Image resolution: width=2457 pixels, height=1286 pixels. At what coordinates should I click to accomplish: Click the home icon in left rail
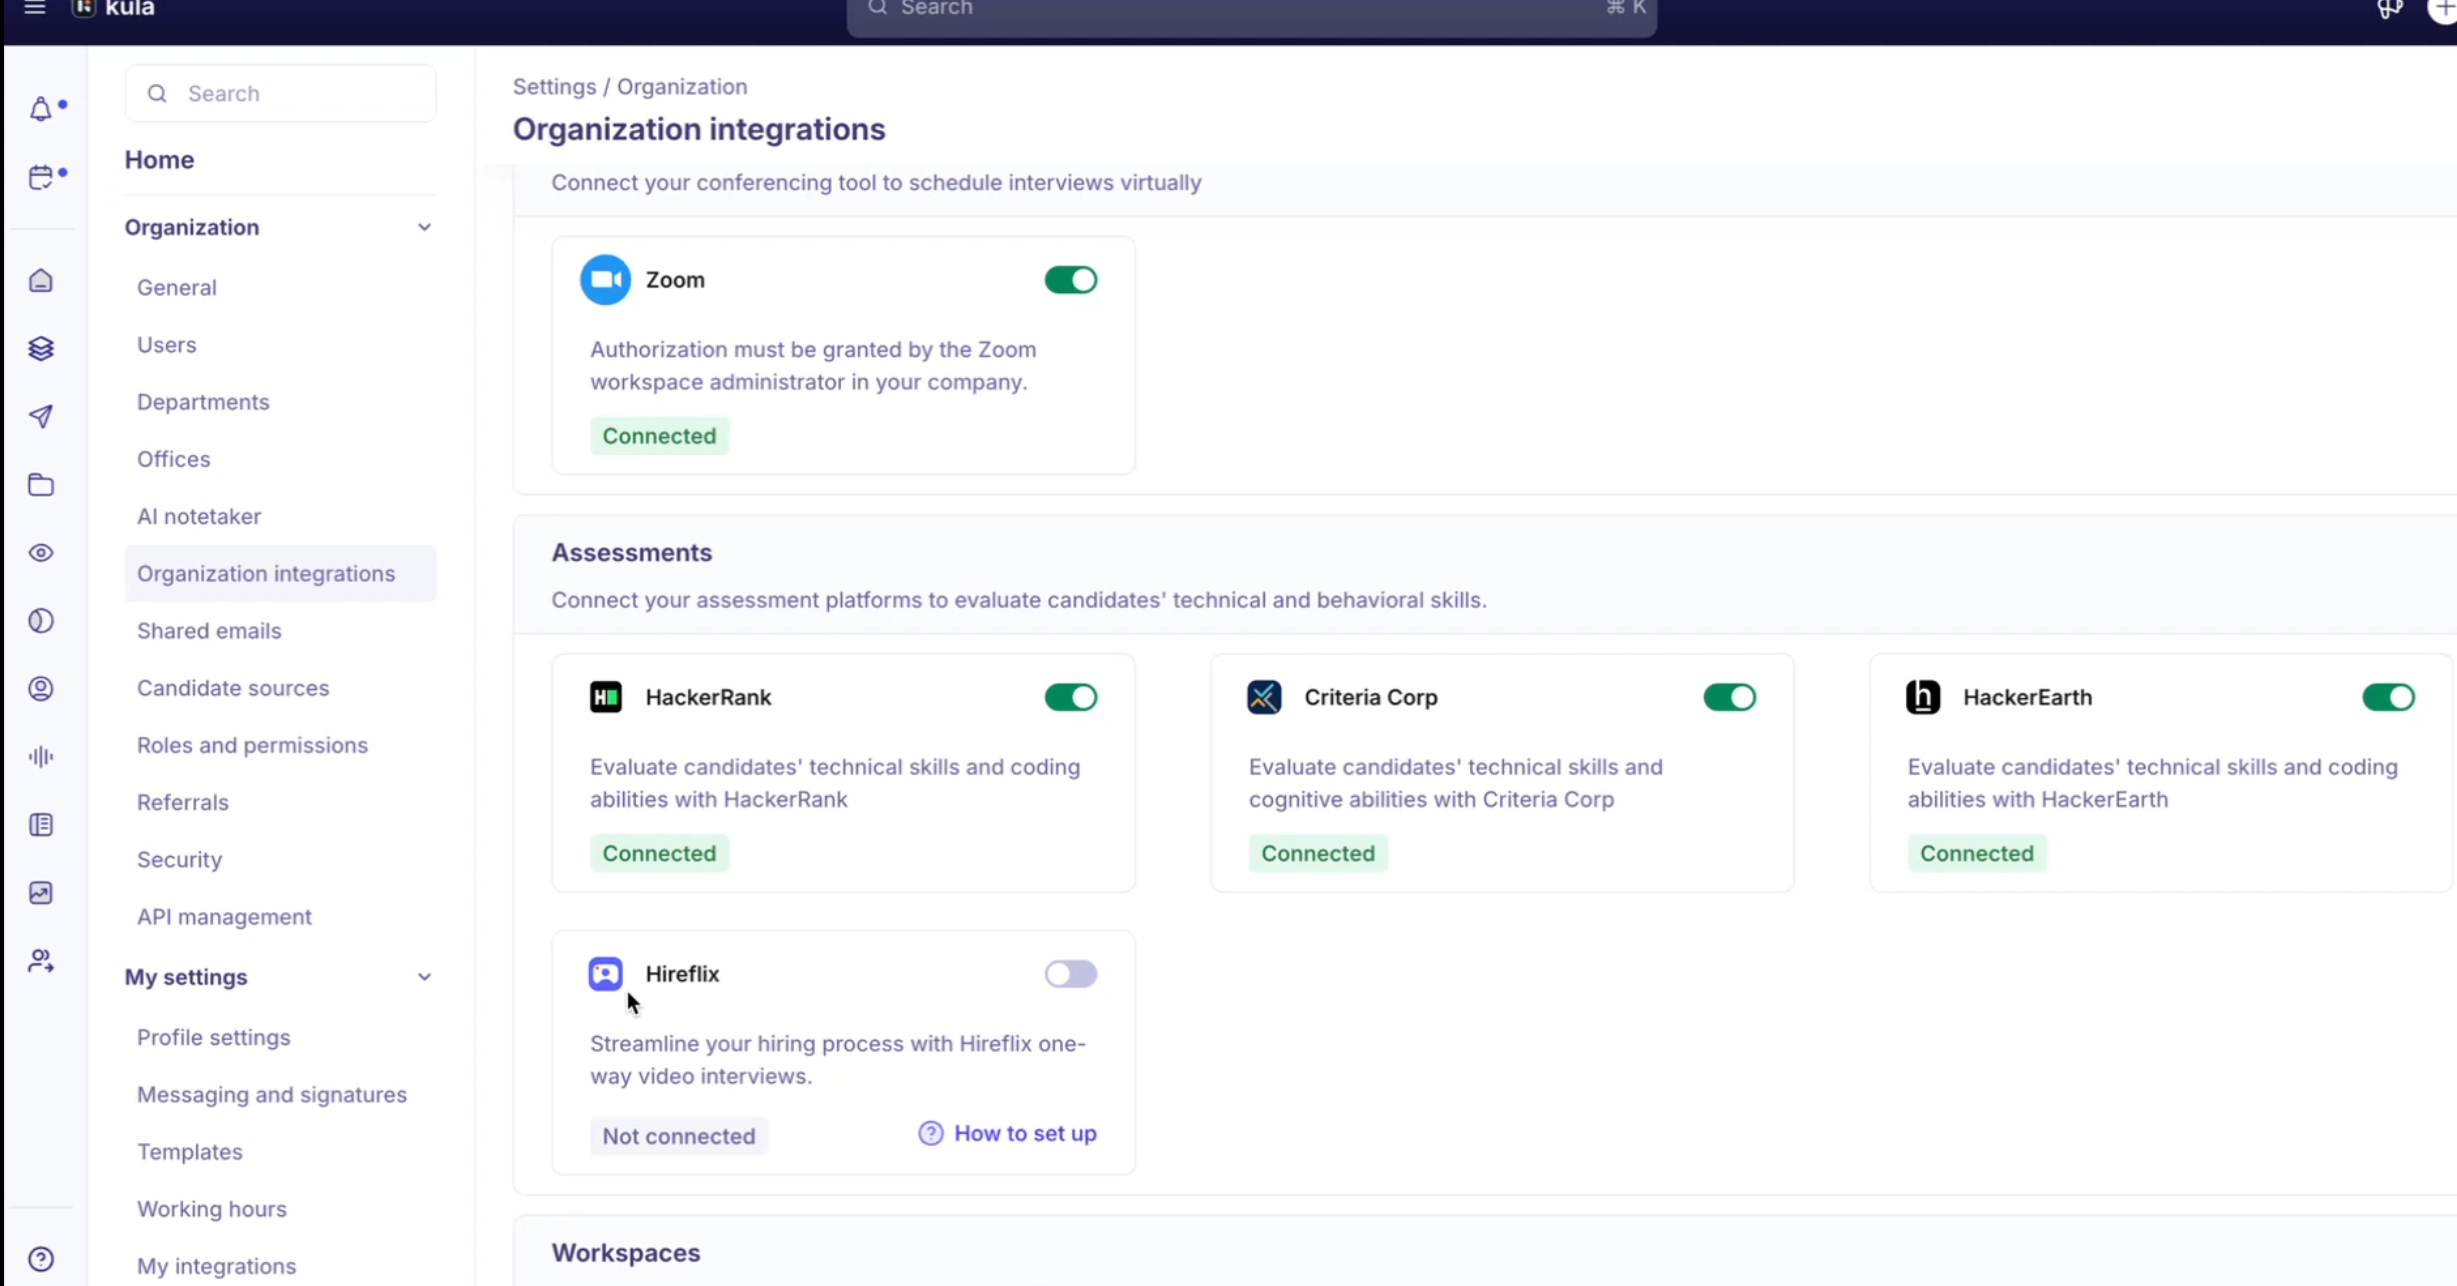pyautogui.click(x=40, y=281)
